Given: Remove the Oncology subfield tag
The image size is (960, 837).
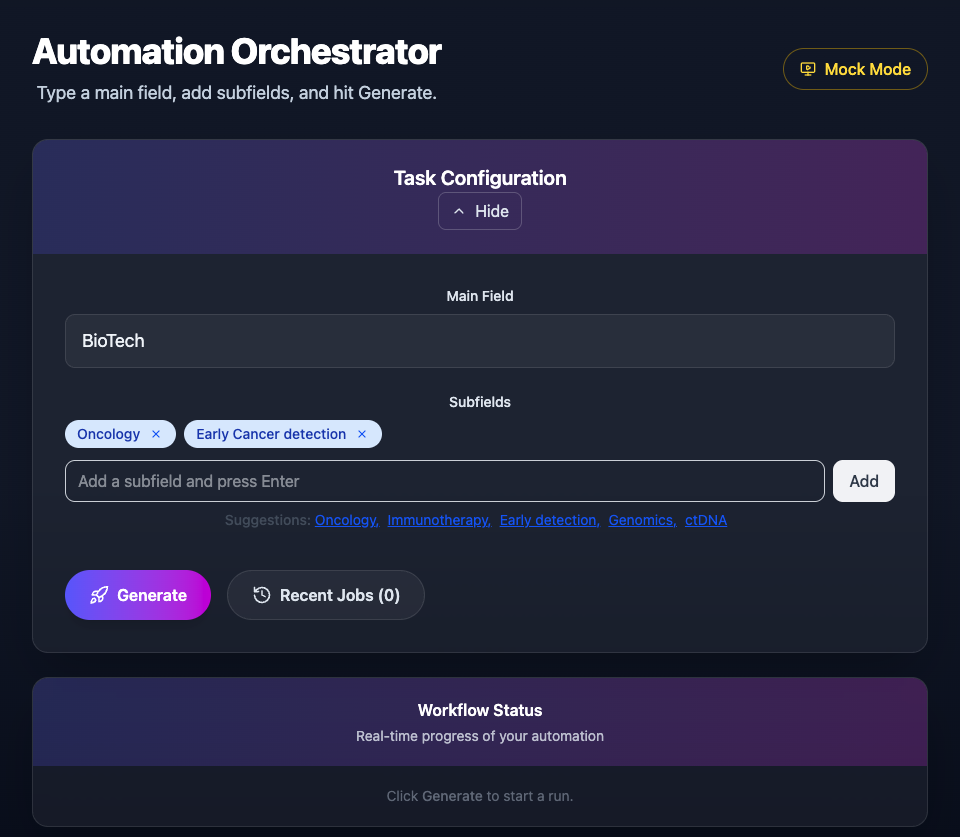Looking at the screenshot, I should click(156, 434).
